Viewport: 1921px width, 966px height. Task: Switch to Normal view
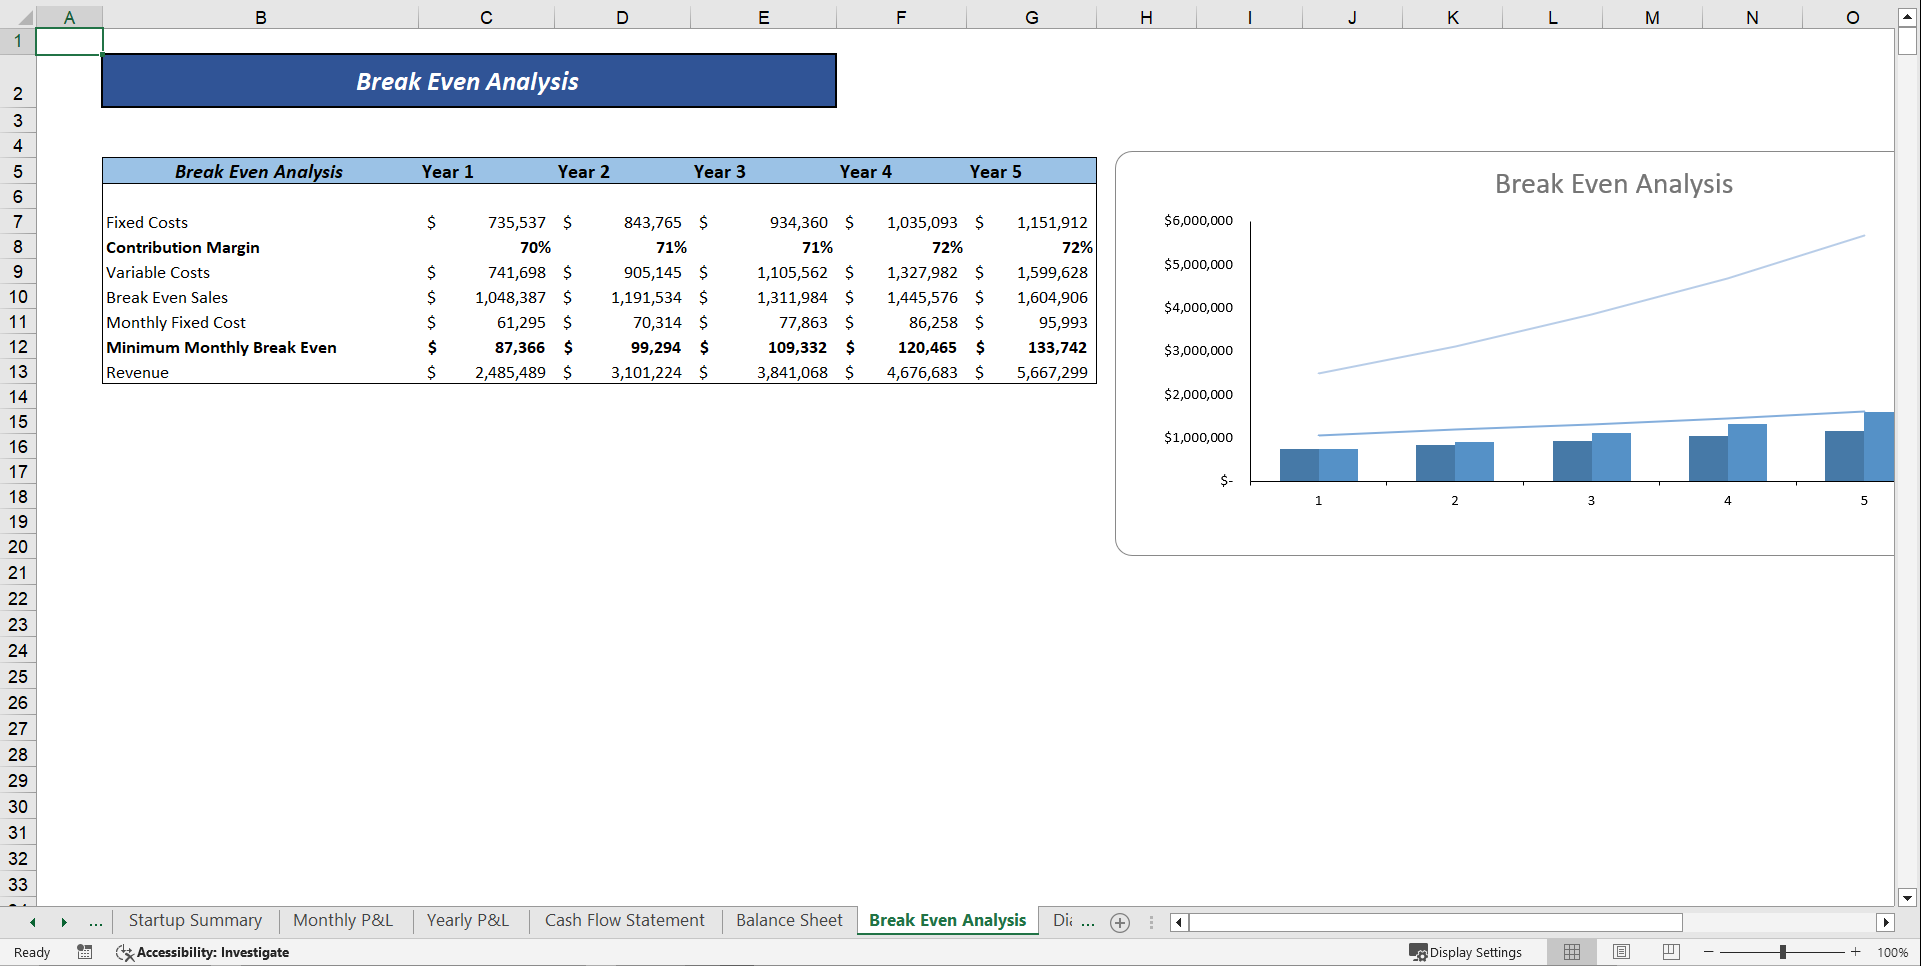click(x=1572, y=952)
